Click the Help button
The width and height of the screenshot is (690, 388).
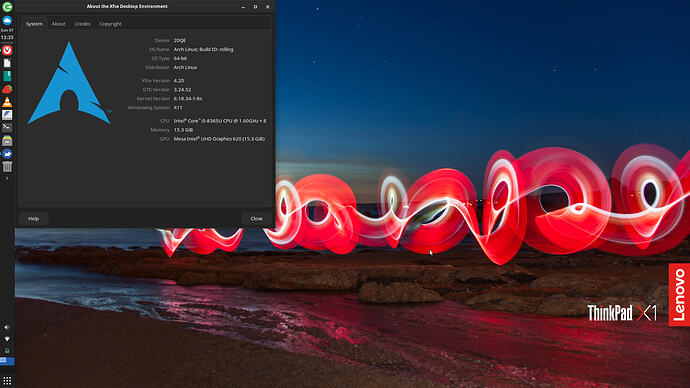33,219
